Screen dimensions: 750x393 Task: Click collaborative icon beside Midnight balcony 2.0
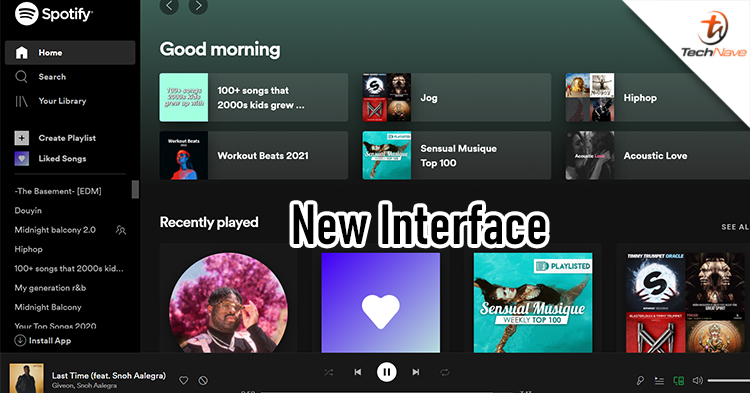pos(121,230)
